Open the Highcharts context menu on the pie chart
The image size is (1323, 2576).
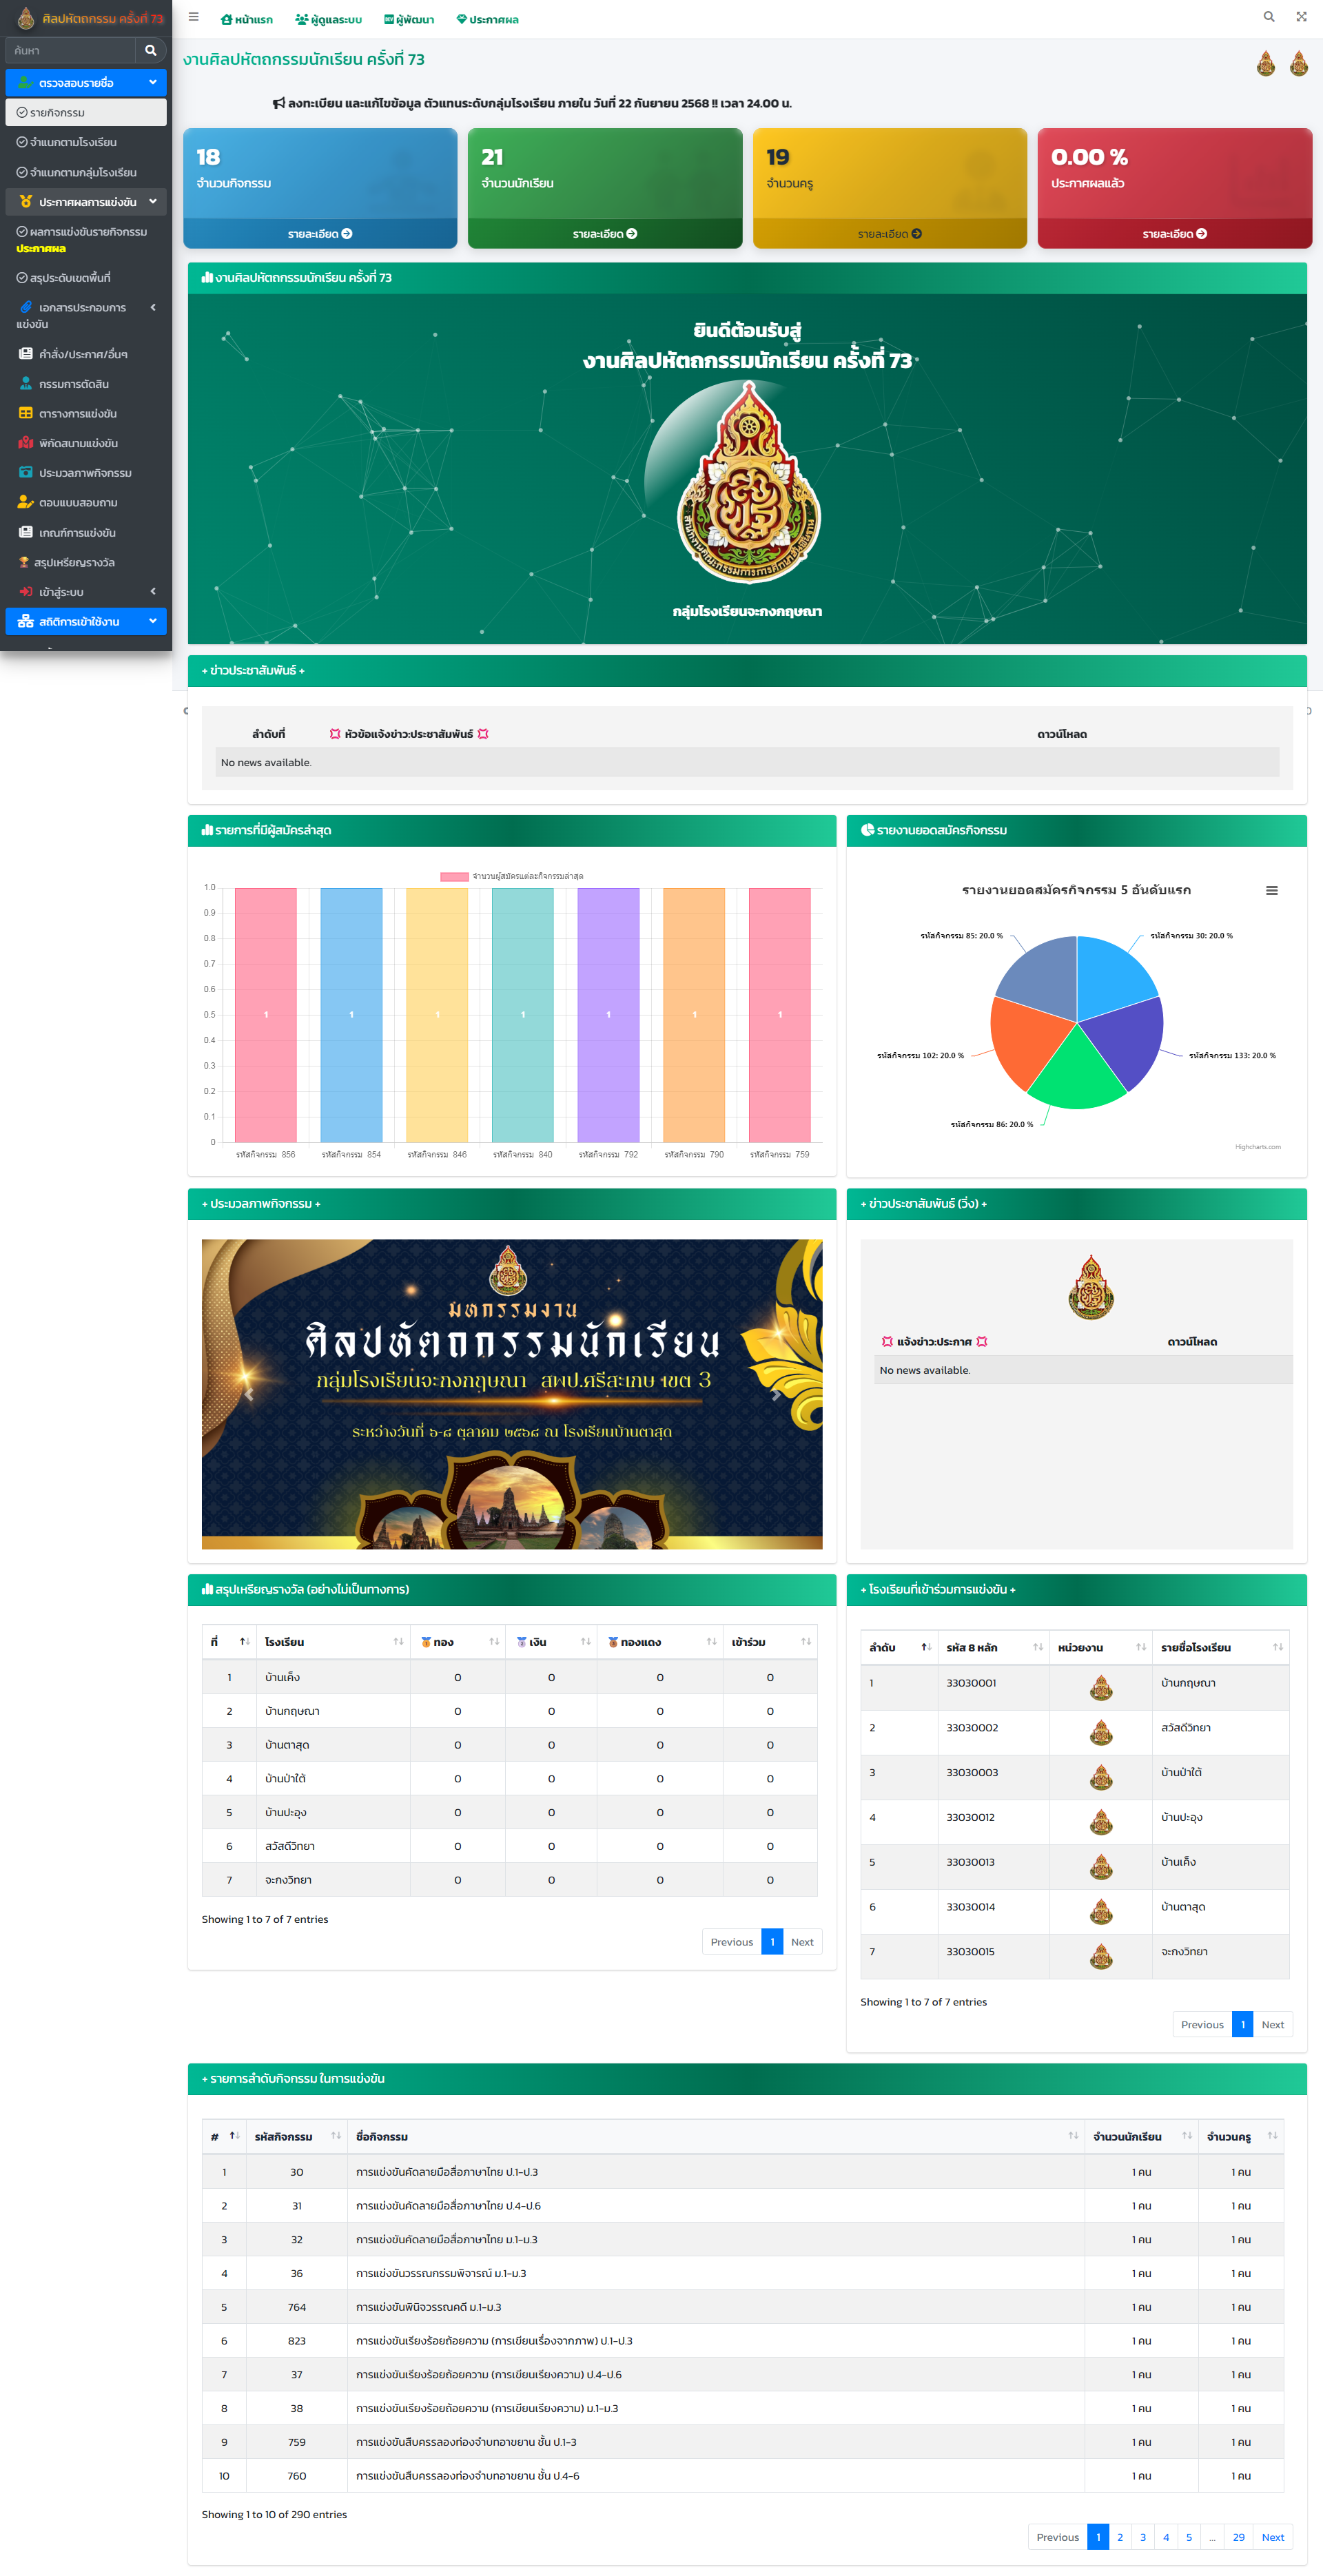[1272, 890]
